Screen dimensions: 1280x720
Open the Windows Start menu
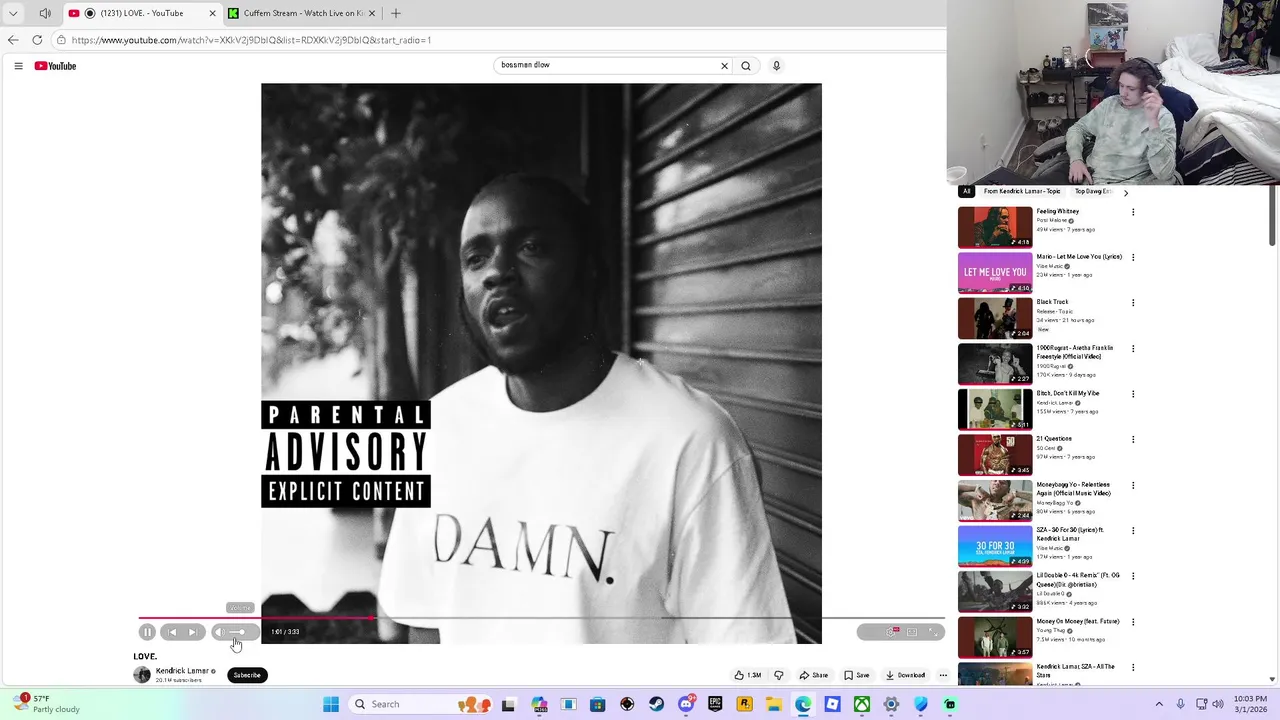coord(331,704)
